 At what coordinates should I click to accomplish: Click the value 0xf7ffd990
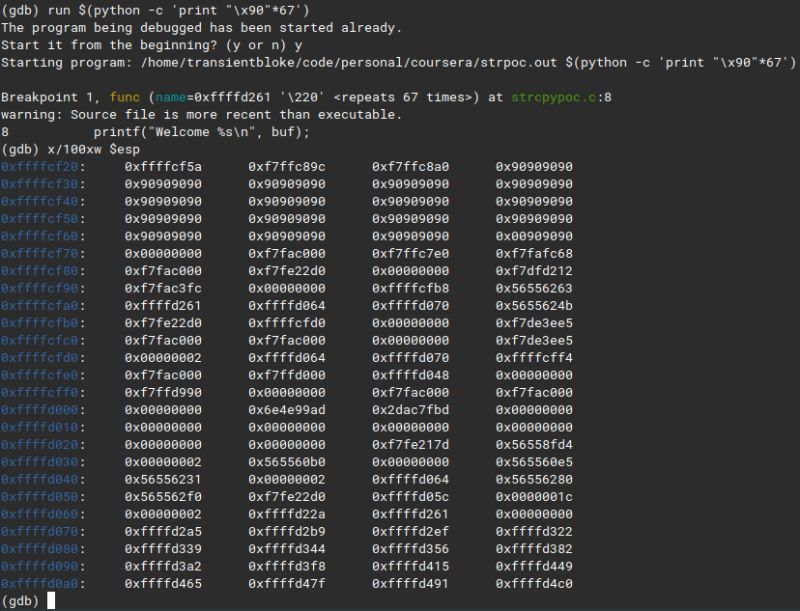pos(163,393)
